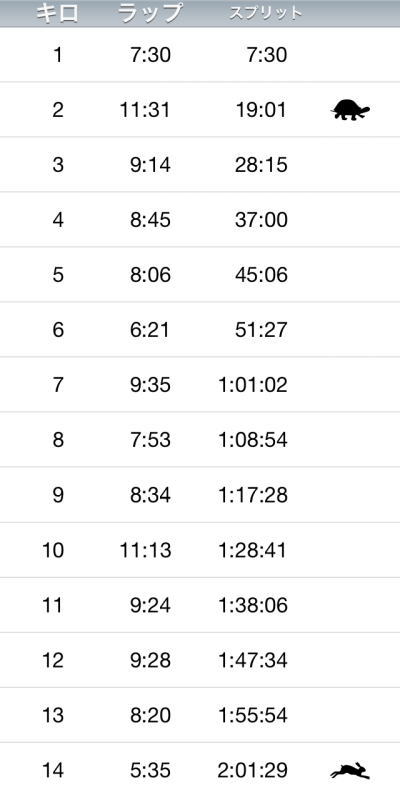Select the スプリット column header
The height and width of the screenshot is (795, 400).
(x=266, y=13)
